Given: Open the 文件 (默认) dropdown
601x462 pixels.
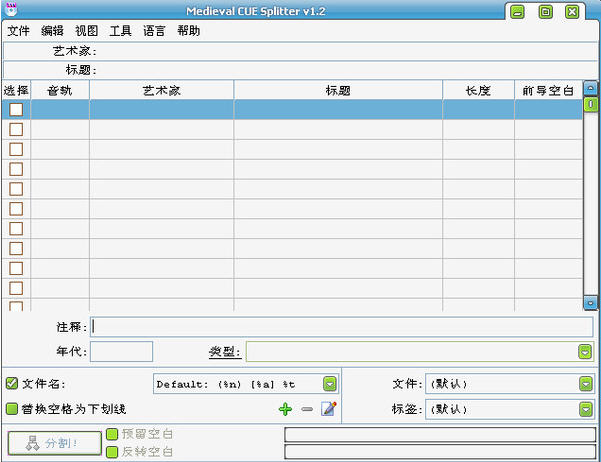Looking at the screenshot, I should coord(585,384).
